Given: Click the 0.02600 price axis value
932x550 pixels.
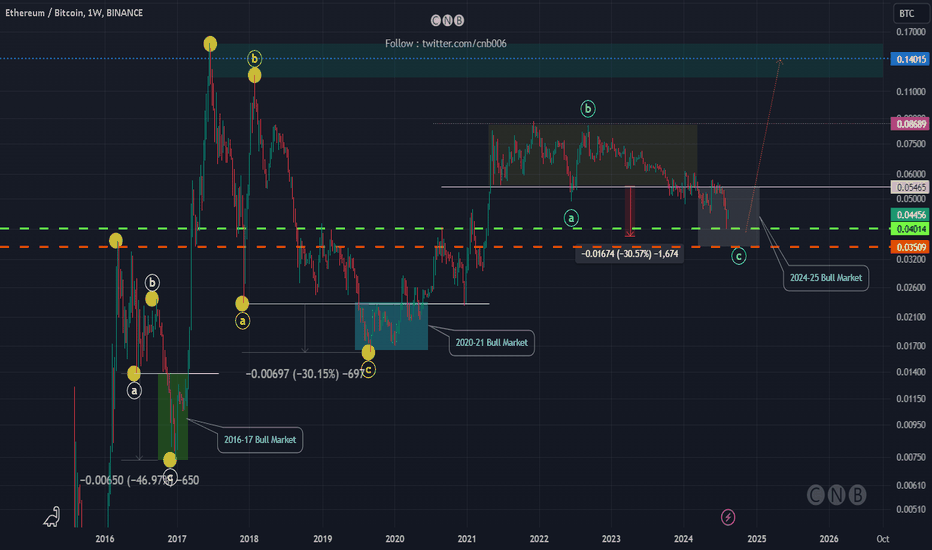Looking at the screenshot, I should pyautogui.click(x=911, y=287).
